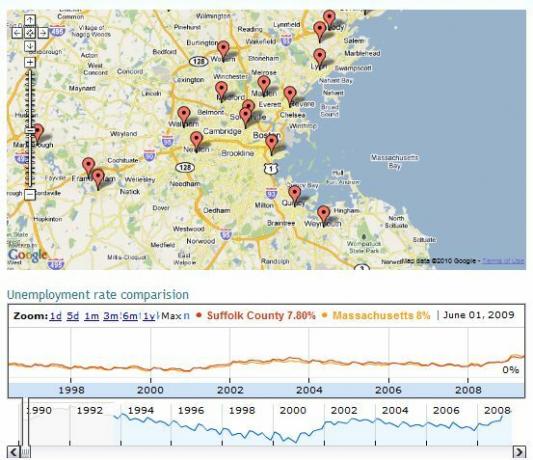This screenshot has width=533, height=460.
Task: Click the June 01, 2009 date label
Action: (479, 315)
